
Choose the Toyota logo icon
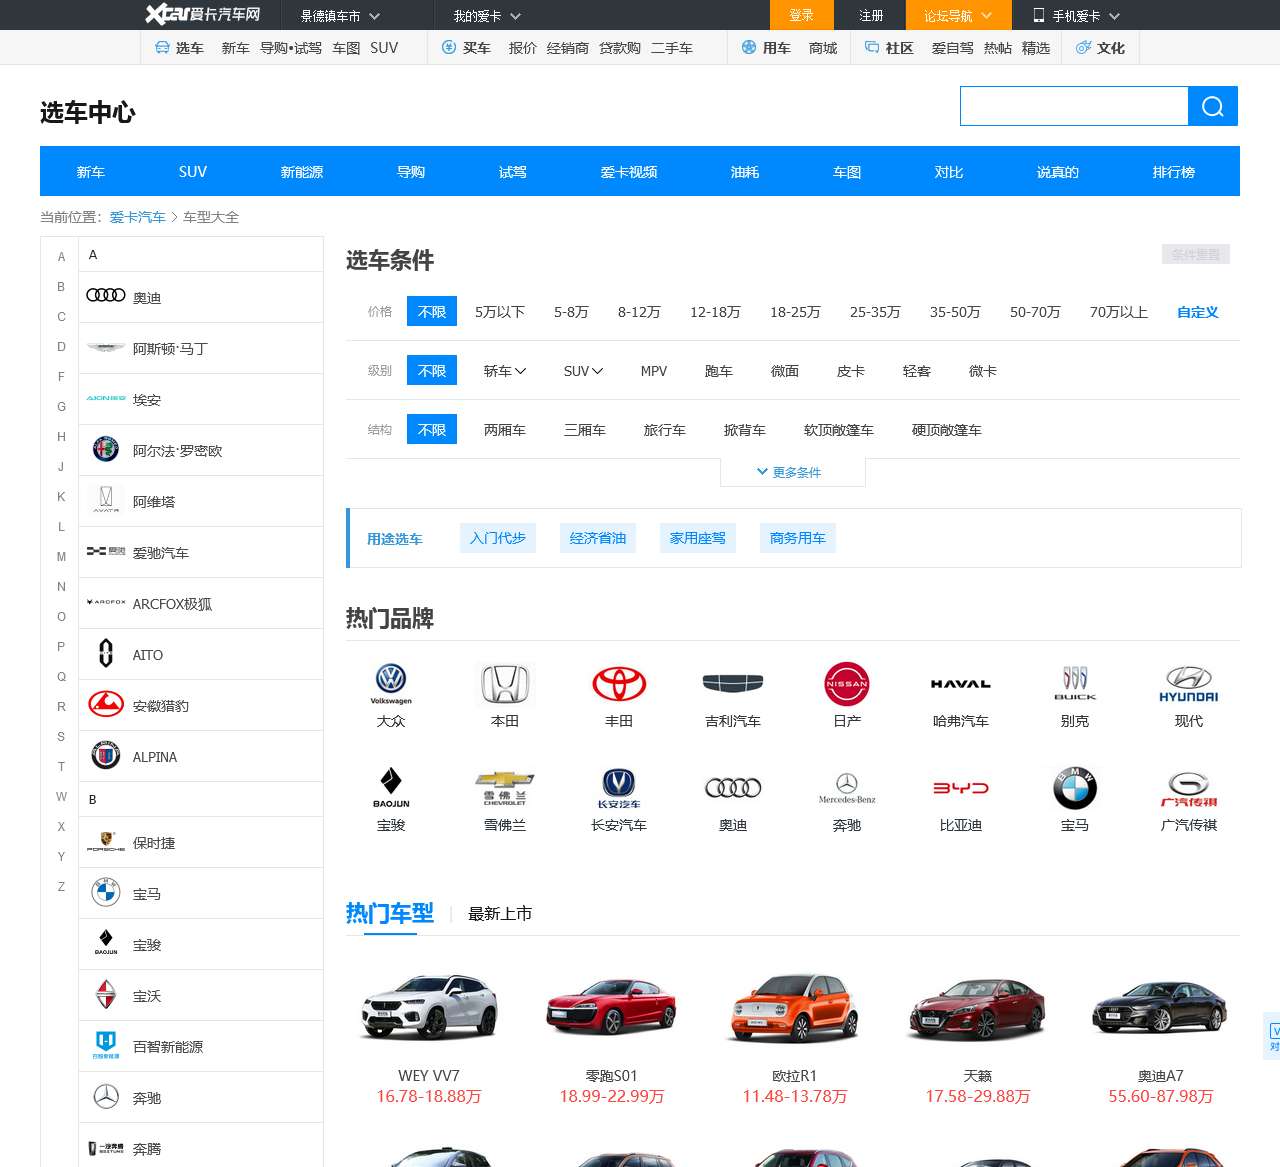(x=619, y=684)
